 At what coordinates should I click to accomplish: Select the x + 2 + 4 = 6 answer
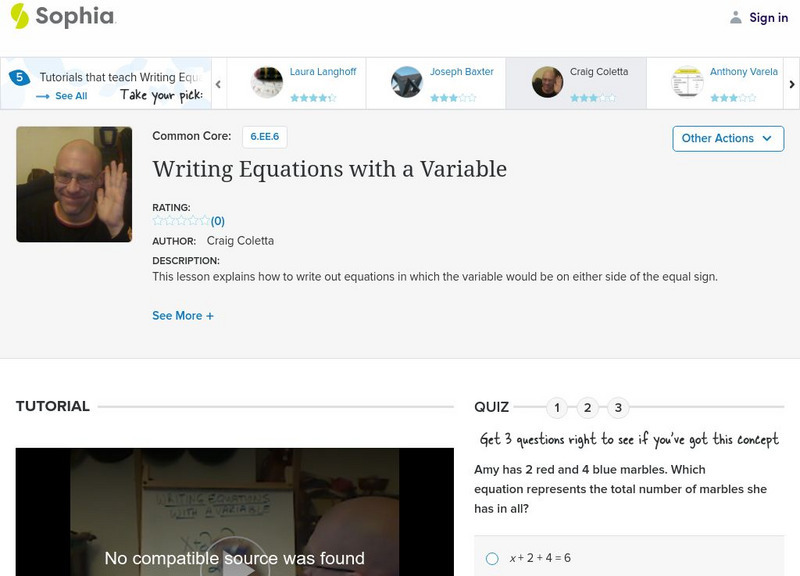pos(490,559)
